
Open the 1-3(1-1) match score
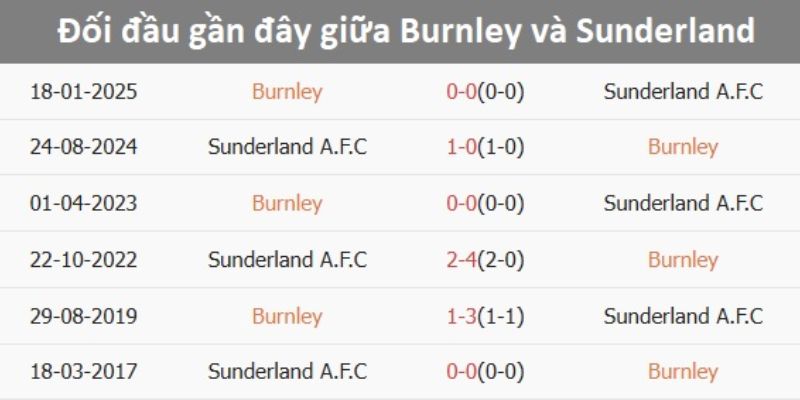485,317
